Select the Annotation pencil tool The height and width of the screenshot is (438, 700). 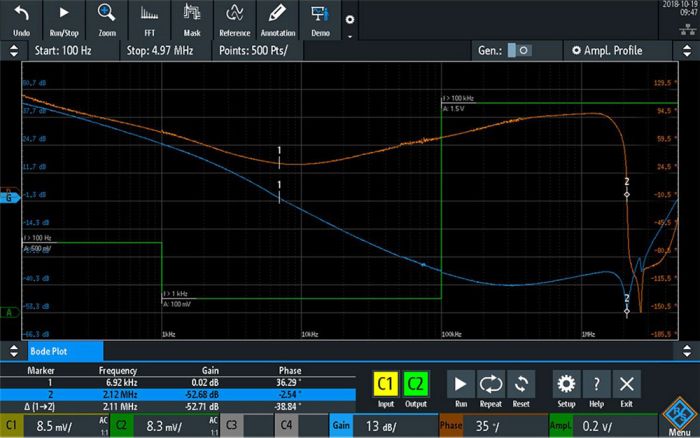(278, 19)
